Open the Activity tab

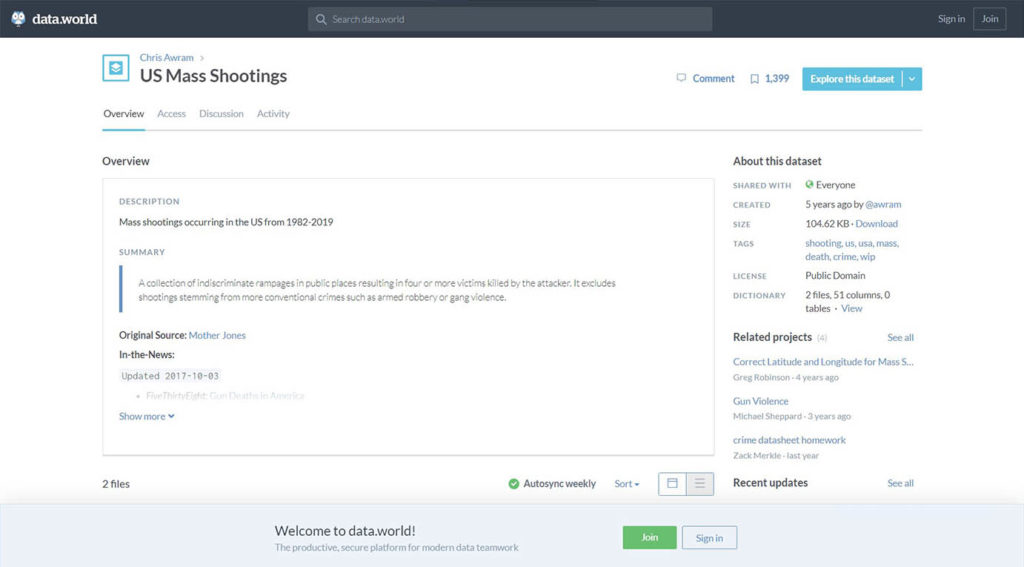click(273, 114)
